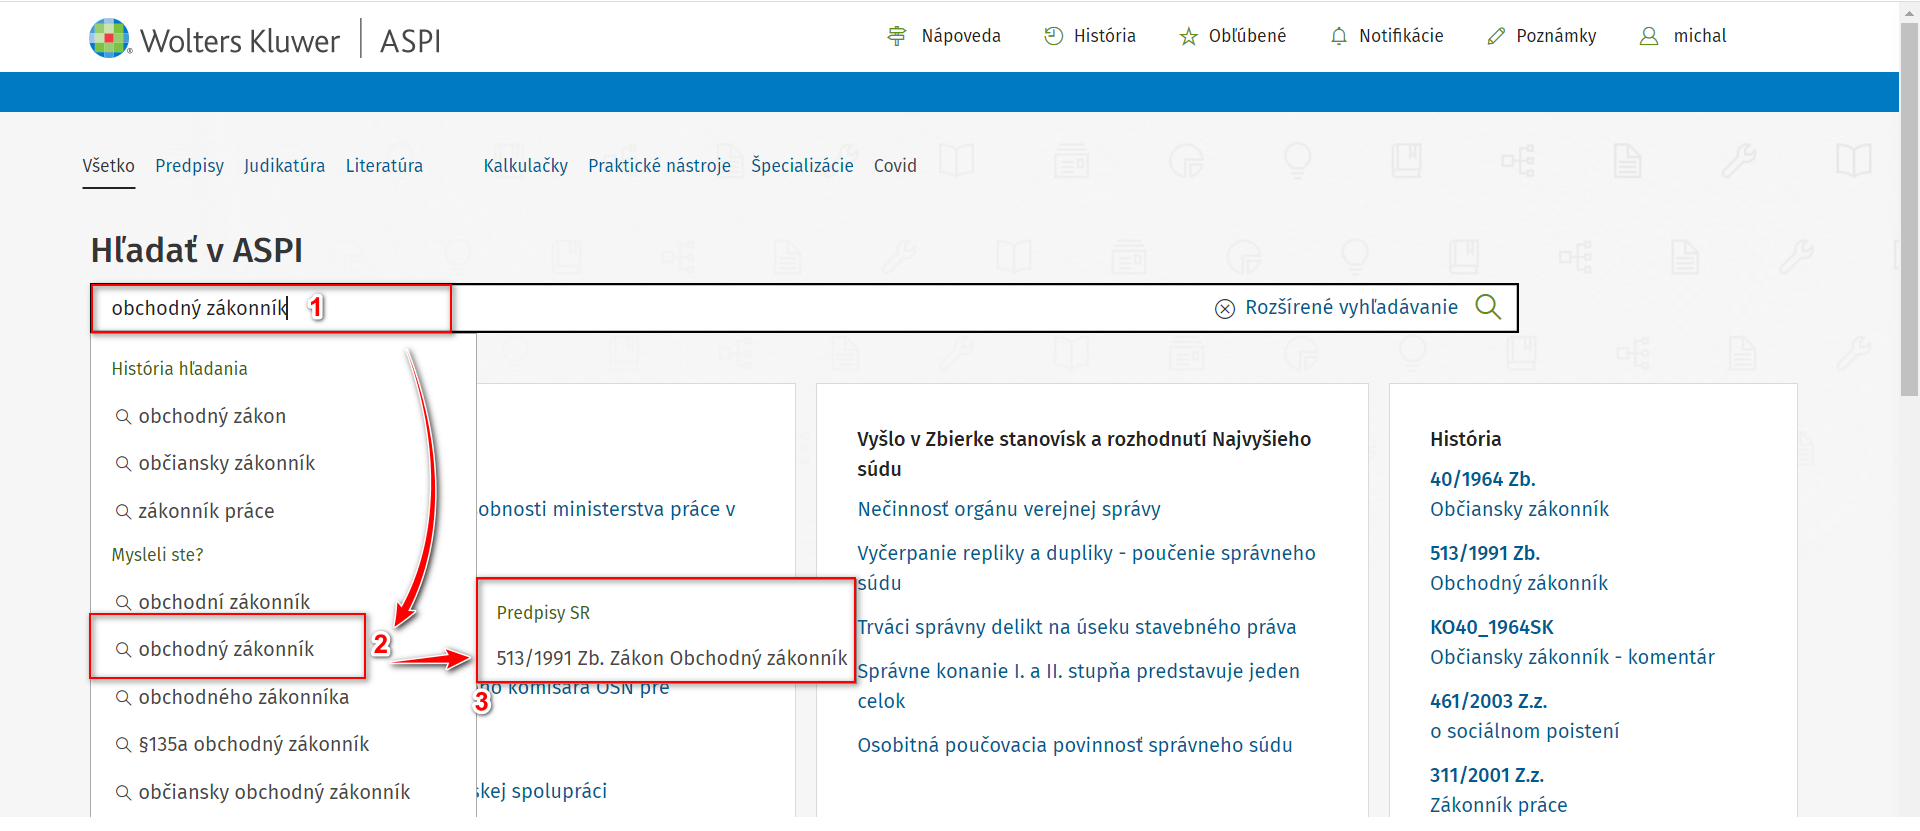This screenshot has width=1920, height=831.
Task: Open 40/1964 Zb. Občiansky zákonník in História
Action: pyautogui.click(x=1518, y=494)
